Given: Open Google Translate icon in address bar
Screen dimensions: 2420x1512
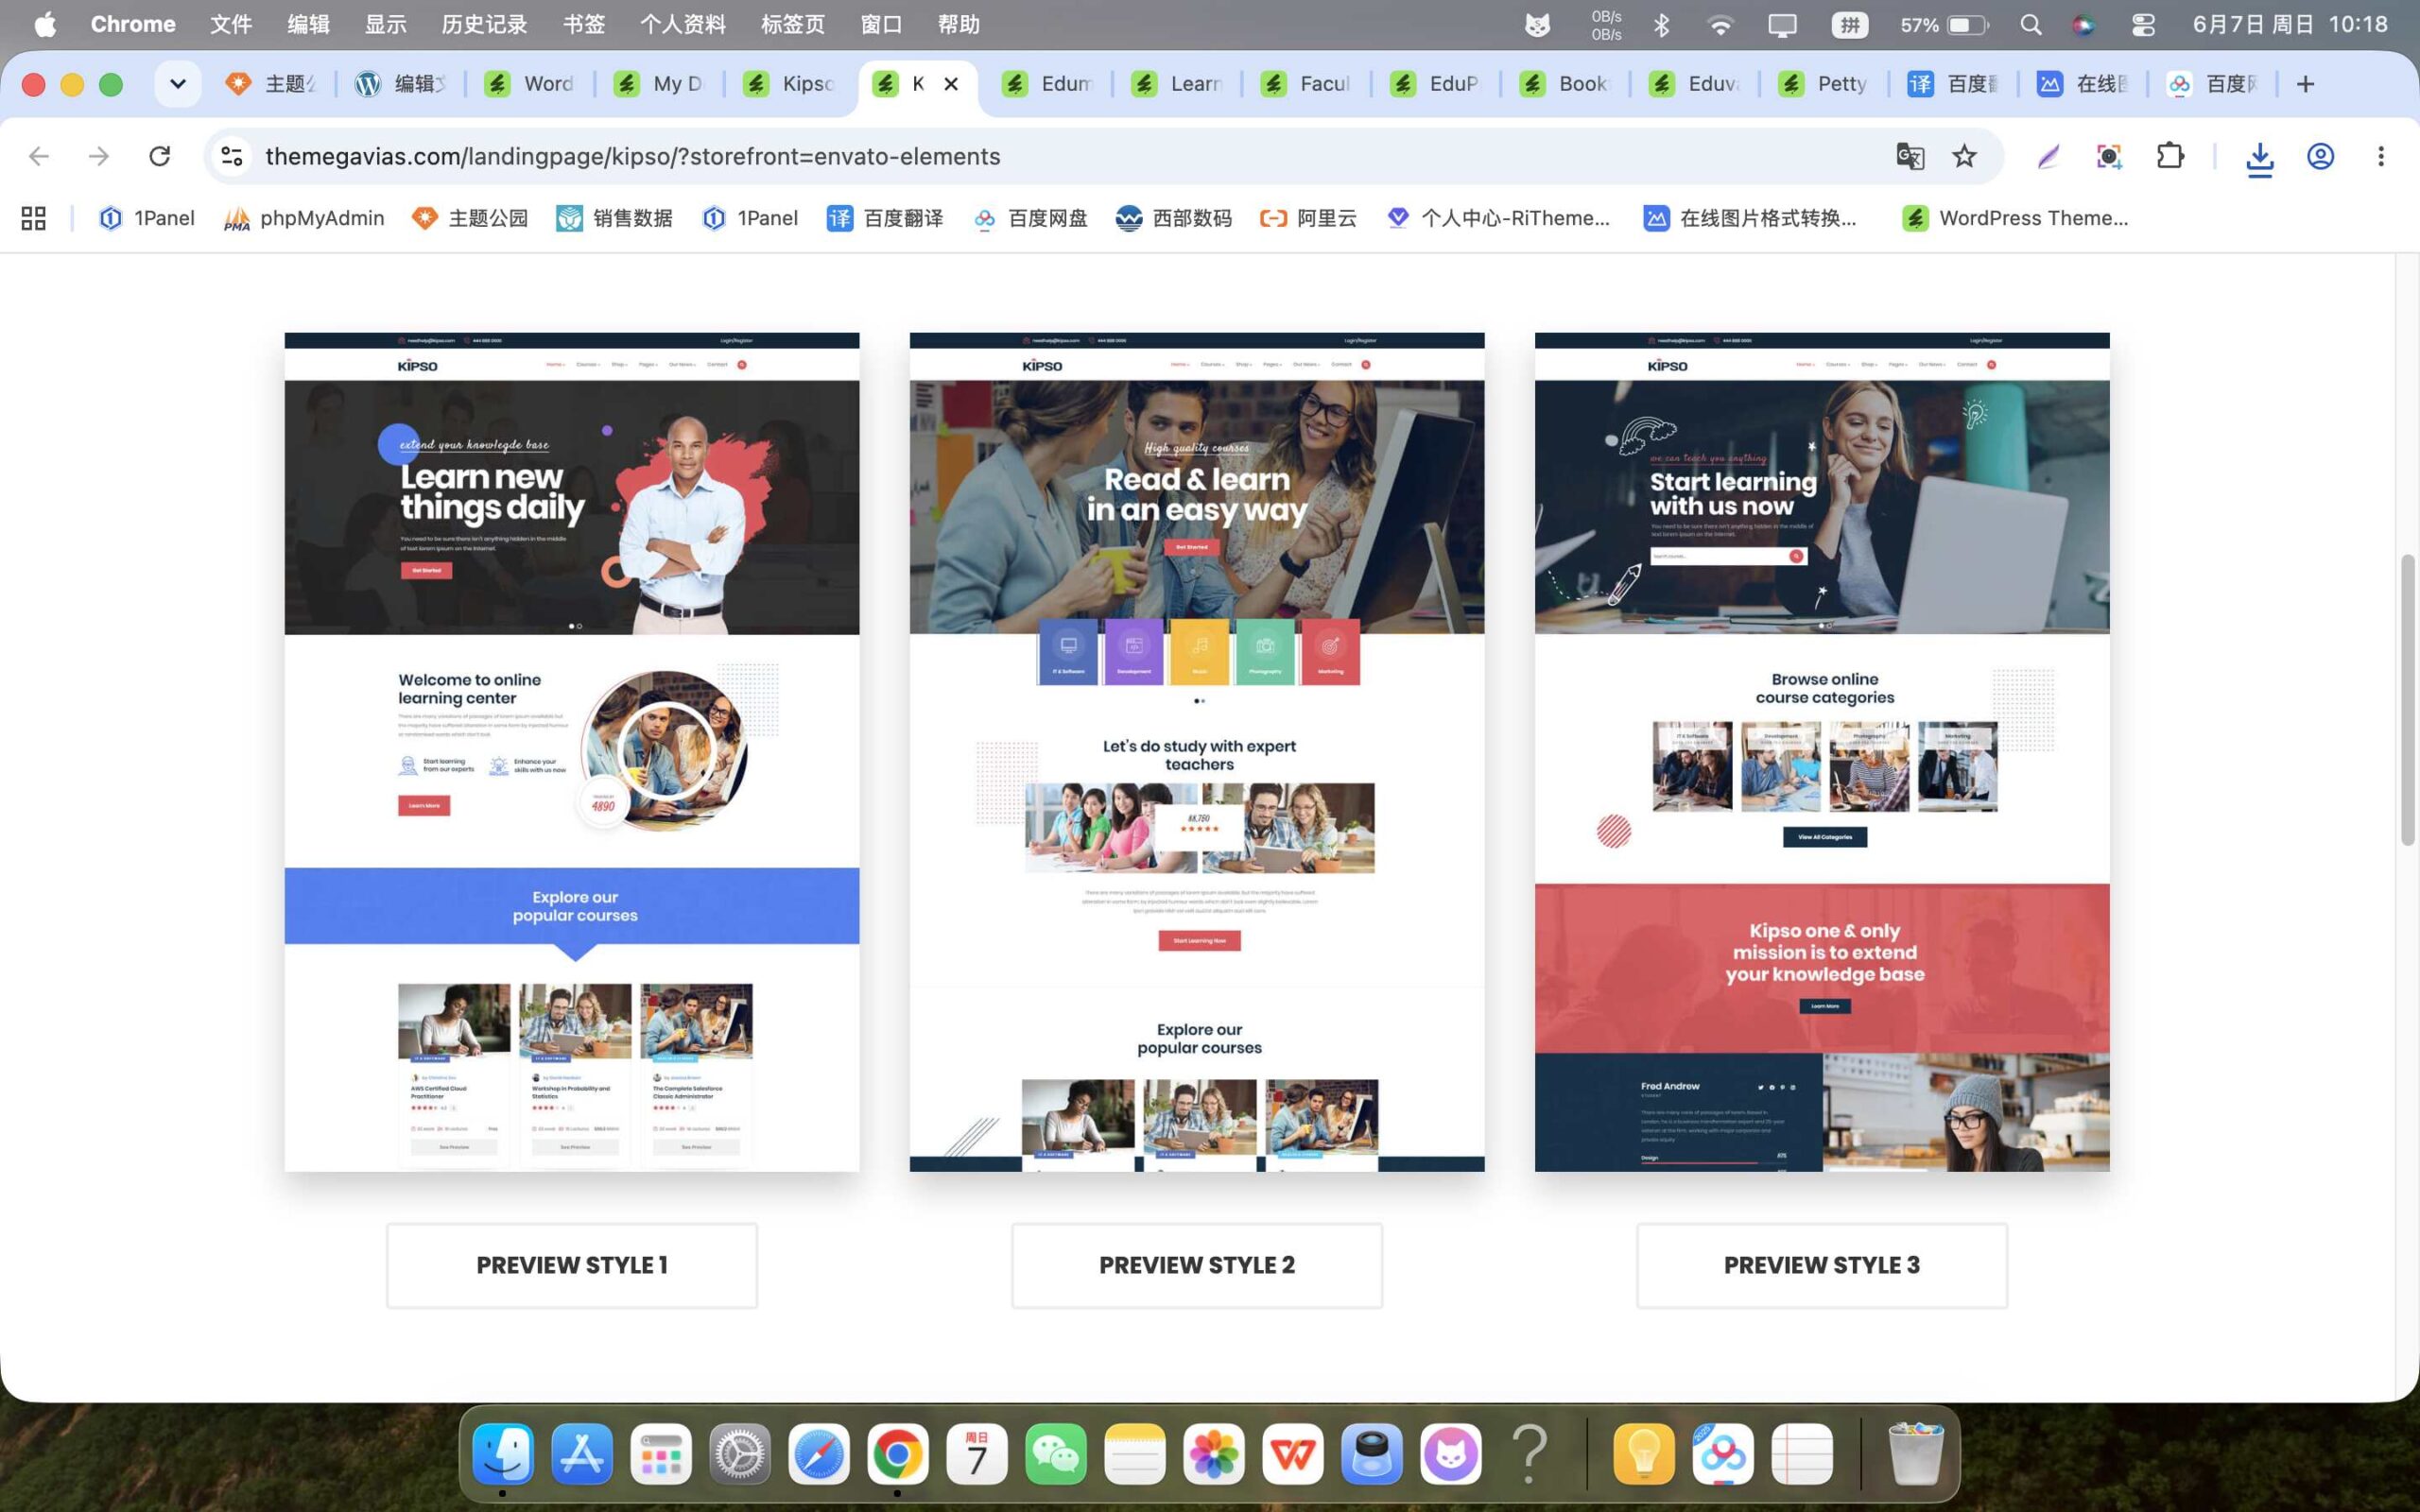Looking at the screenshot, I should (x=1910, y=156).
